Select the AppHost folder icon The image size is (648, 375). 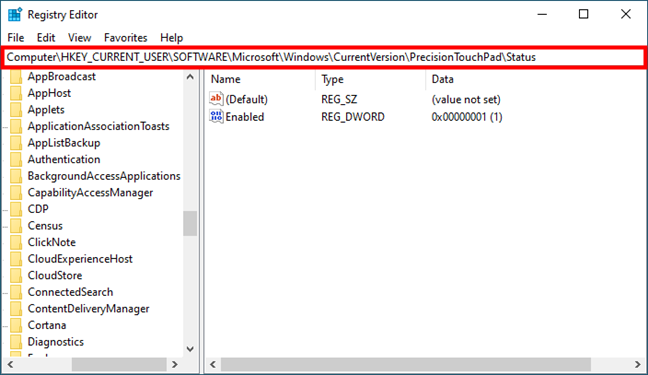[x=16, y=93]
